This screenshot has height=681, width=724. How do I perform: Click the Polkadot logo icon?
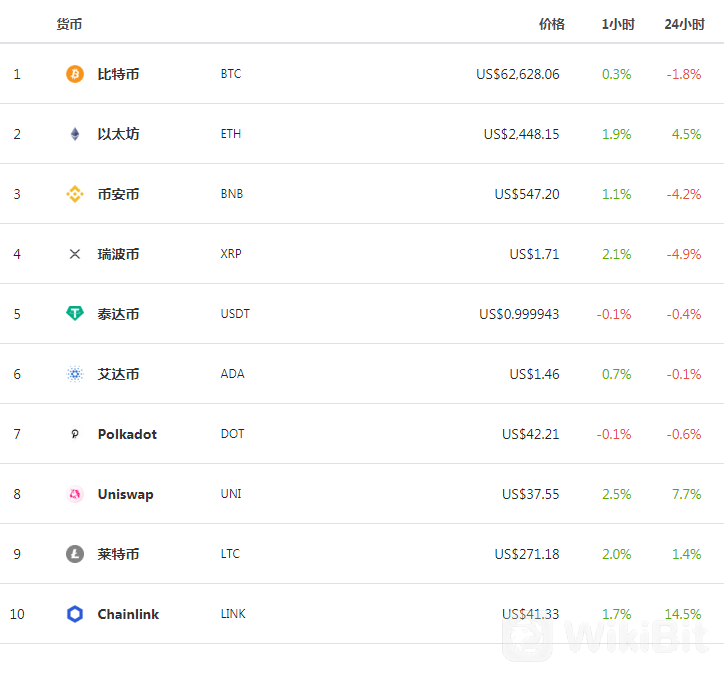[75, 434]
